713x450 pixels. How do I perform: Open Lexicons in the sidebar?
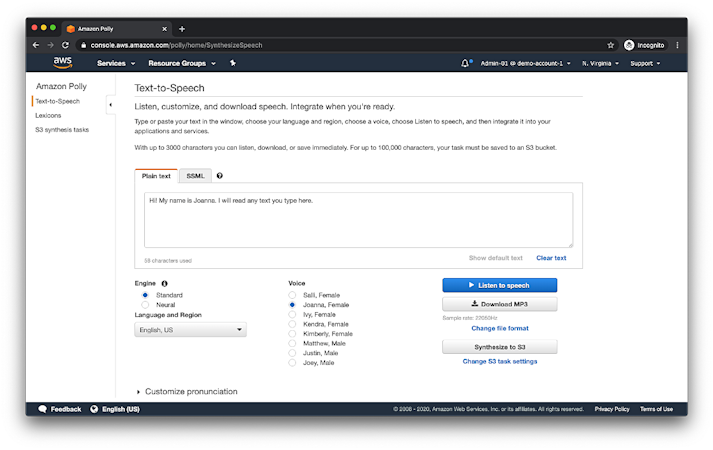(x=48, y=115)
